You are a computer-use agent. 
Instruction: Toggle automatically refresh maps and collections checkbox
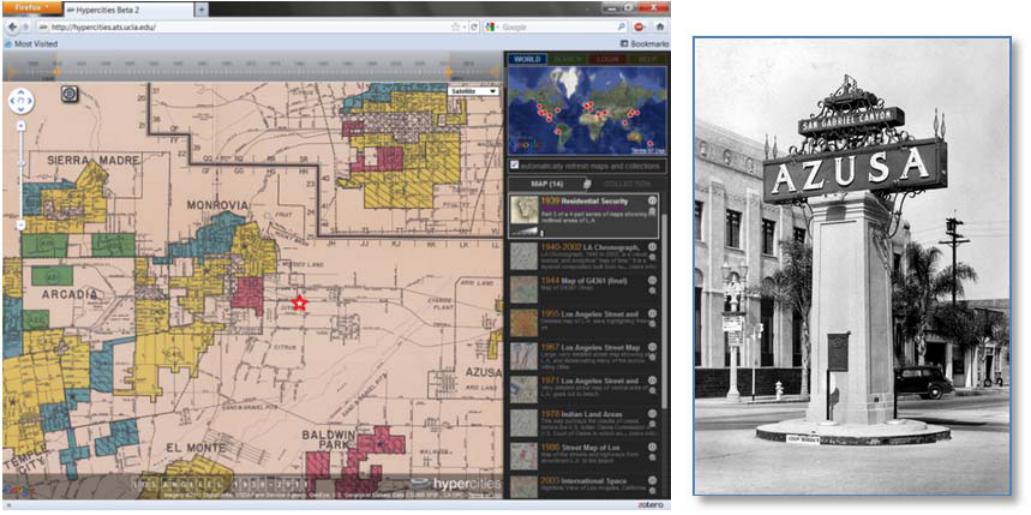coord(514,164)
